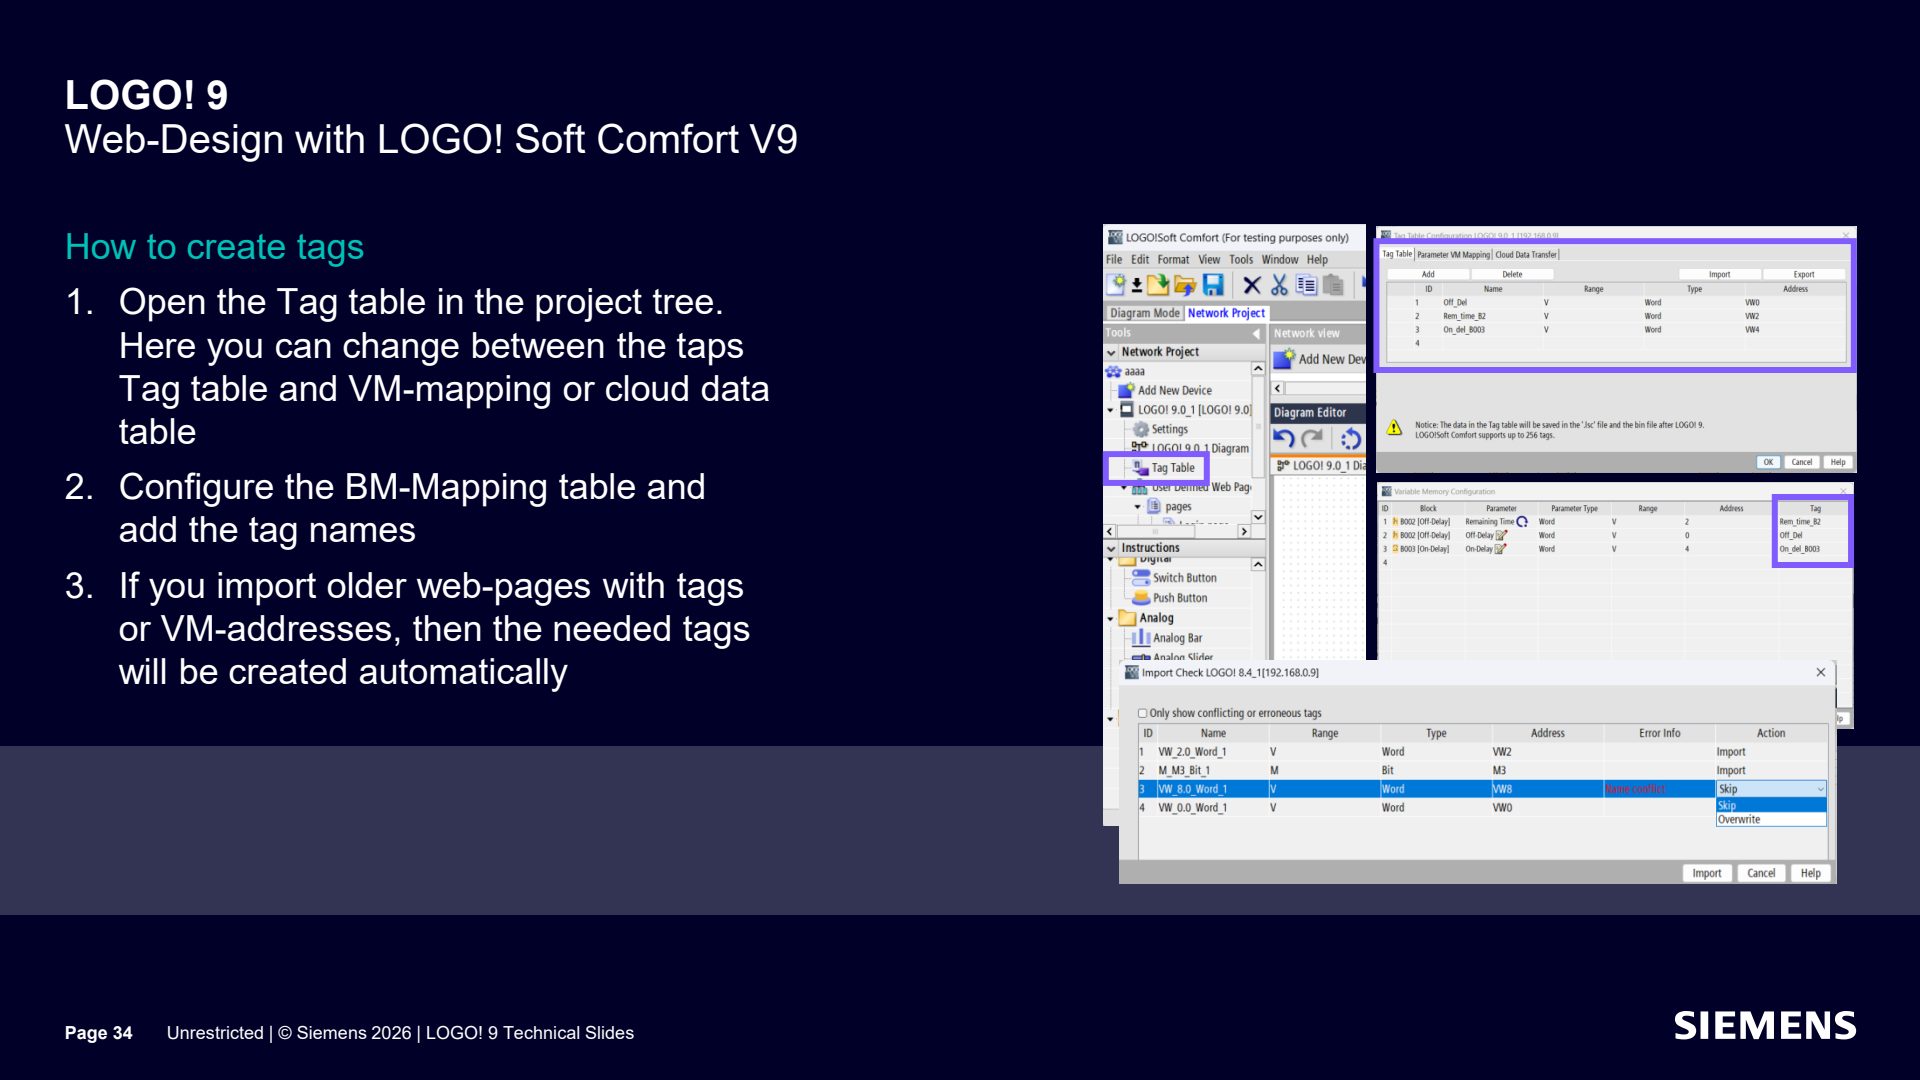Switch to the Diagram Mode tab
1920x1080 pixels.
coord(1145,313)
